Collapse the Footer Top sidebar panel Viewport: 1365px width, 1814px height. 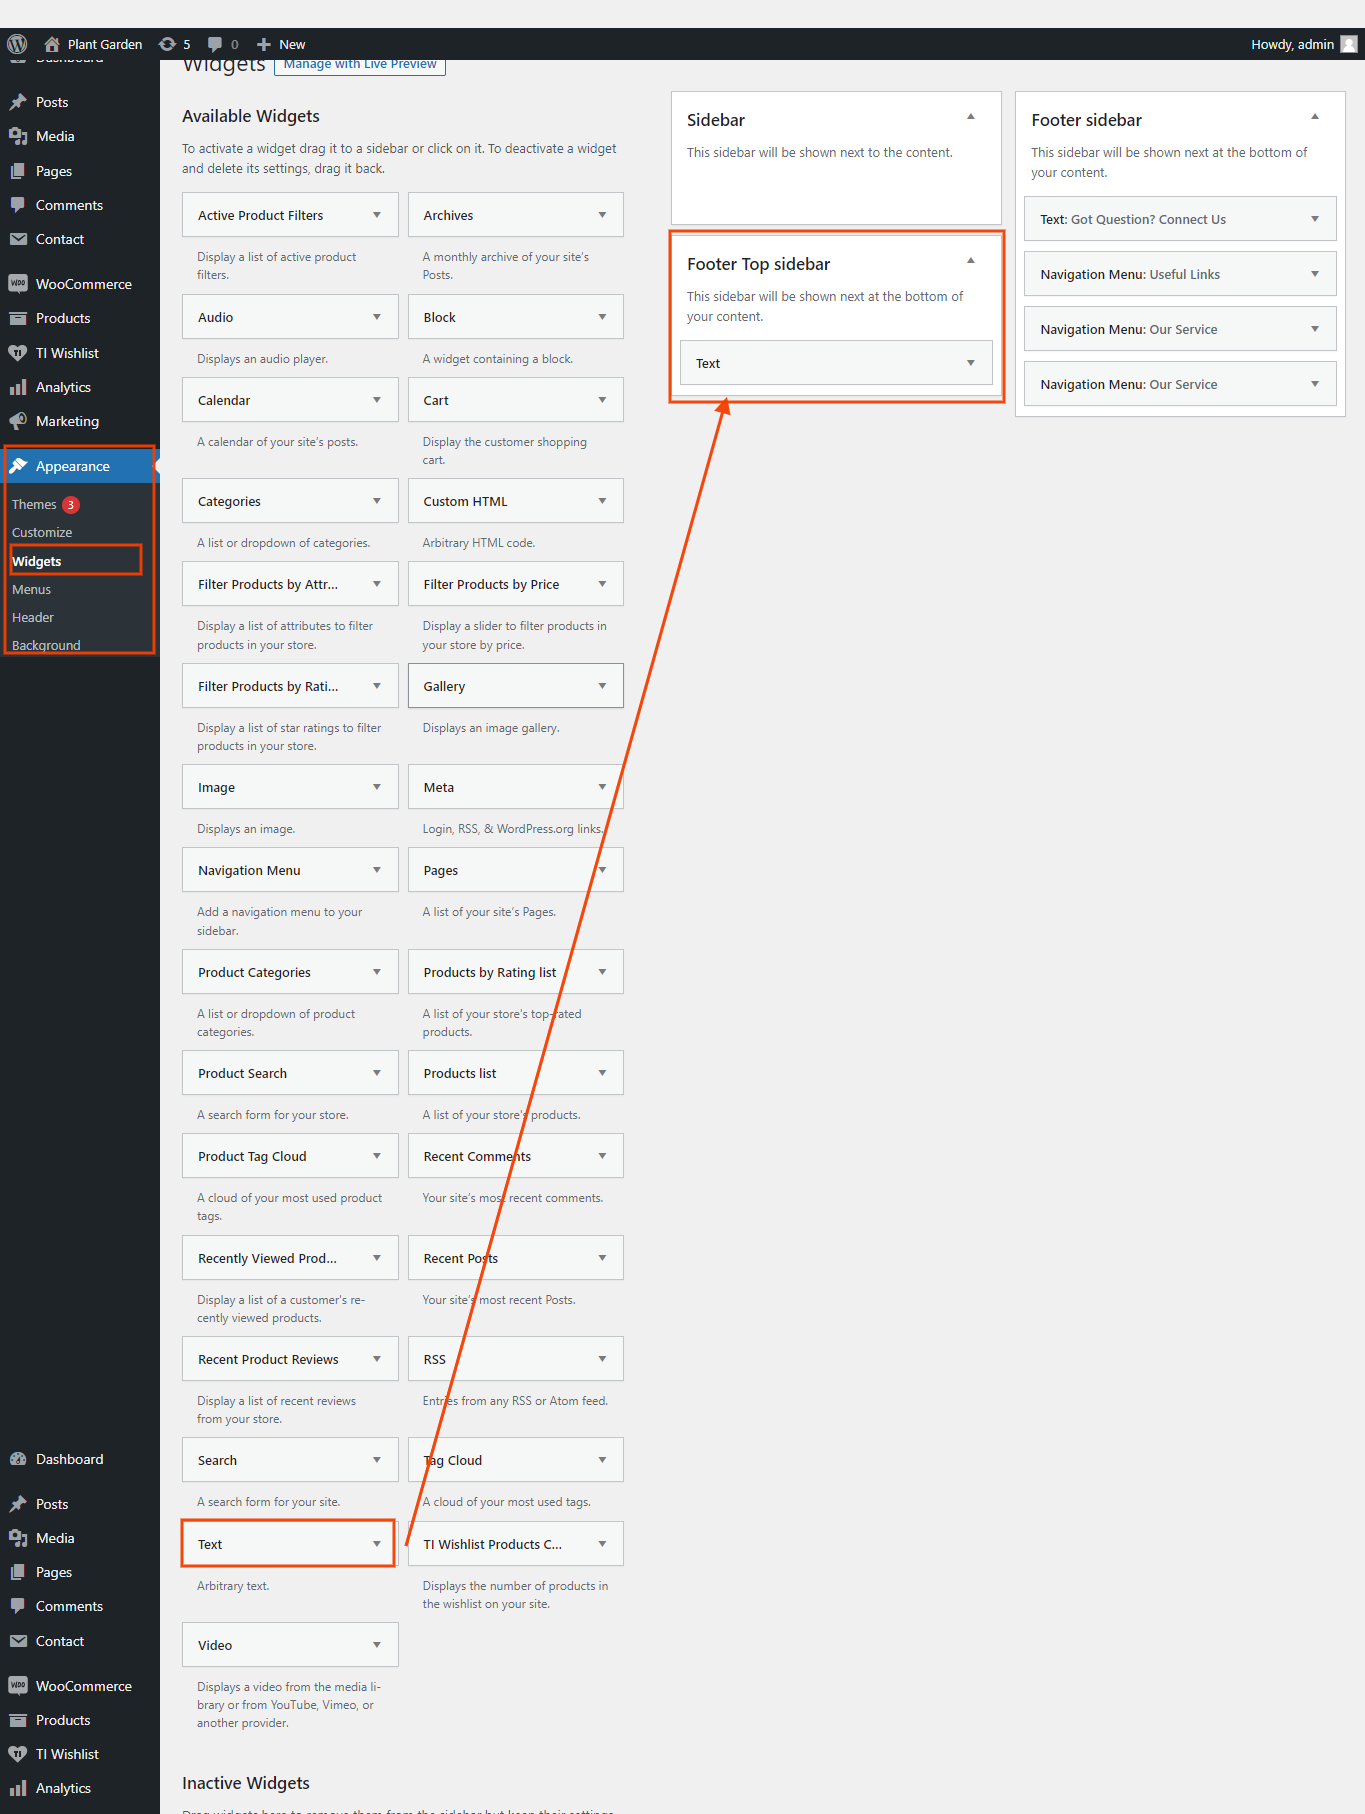[970, 261]
